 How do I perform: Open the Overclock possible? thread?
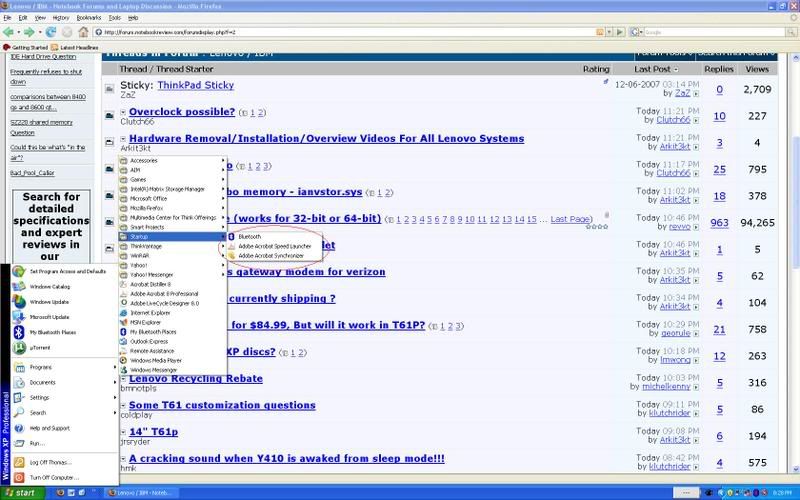[182, 112]
